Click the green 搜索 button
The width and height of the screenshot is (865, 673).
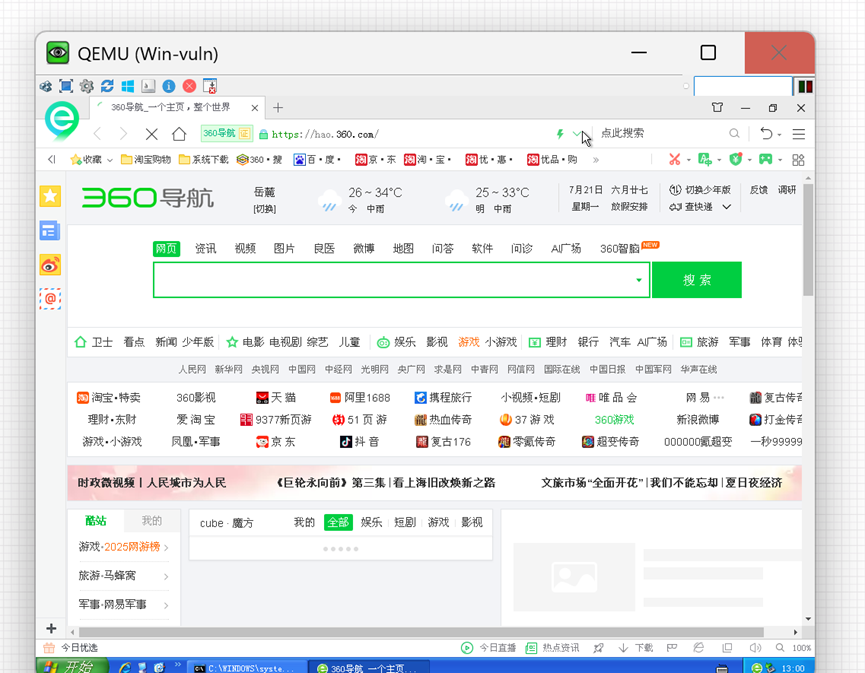(697, 280)
